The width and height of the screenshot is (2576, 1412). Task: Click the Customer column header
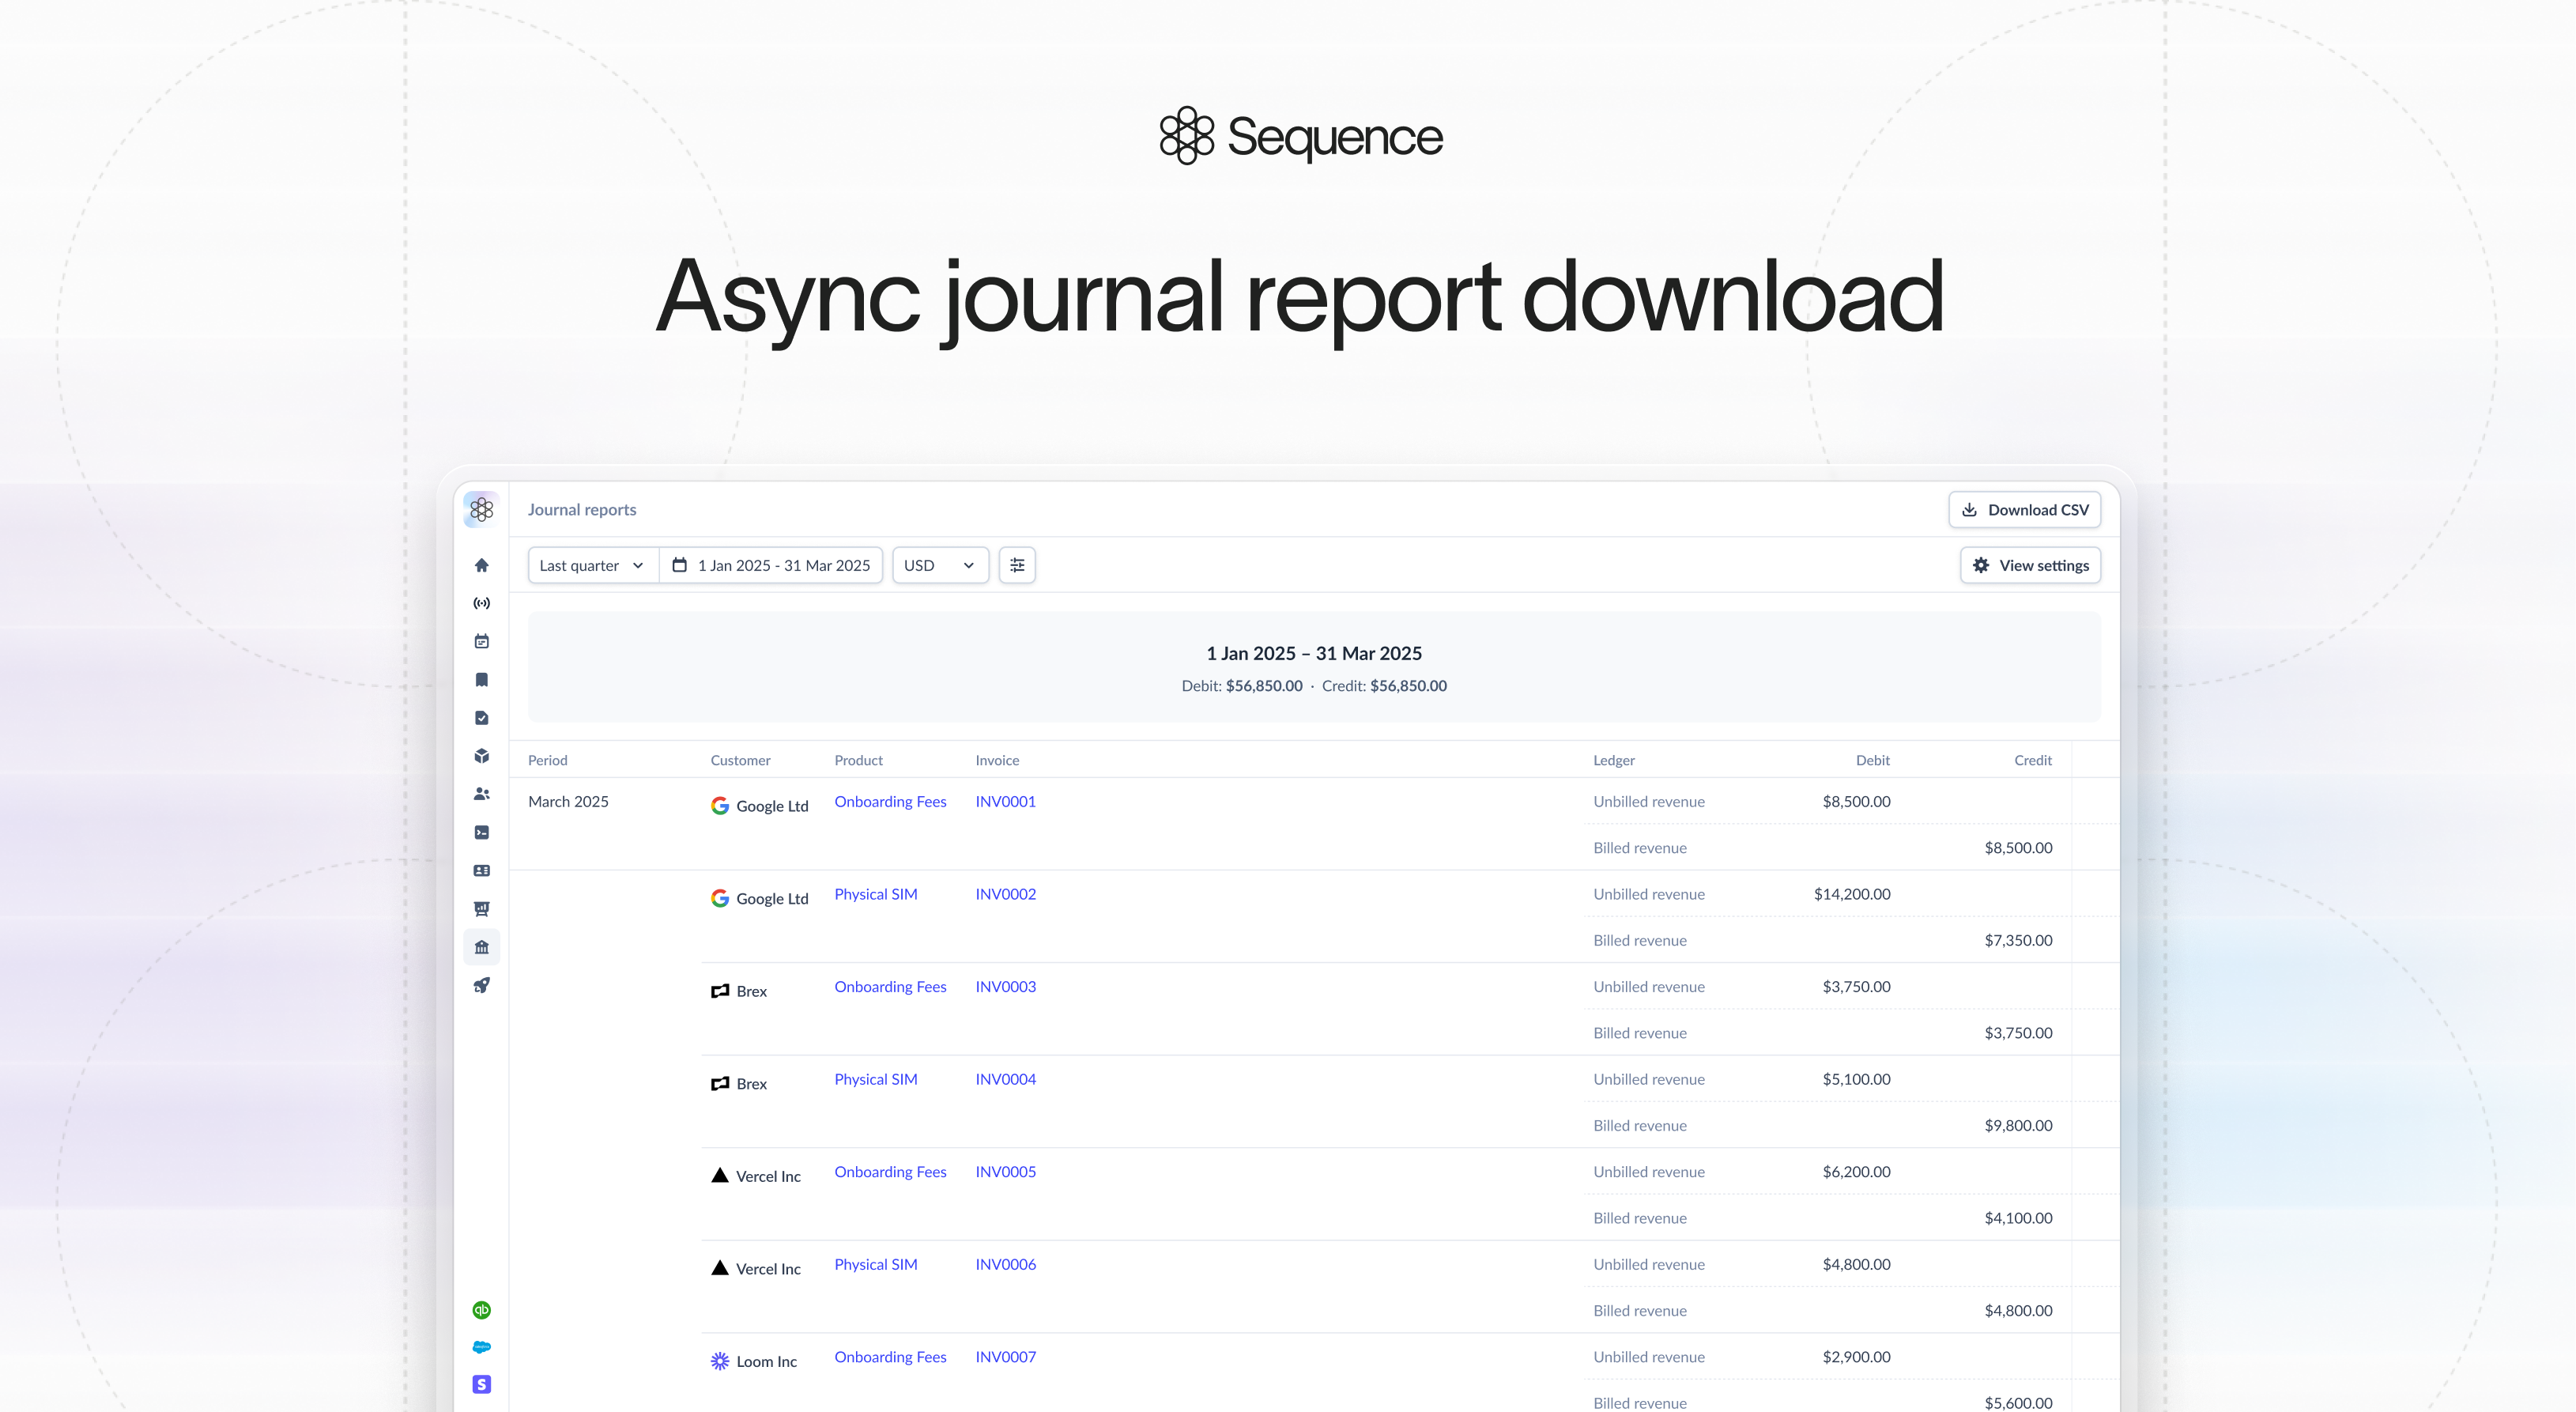(740, 760)
